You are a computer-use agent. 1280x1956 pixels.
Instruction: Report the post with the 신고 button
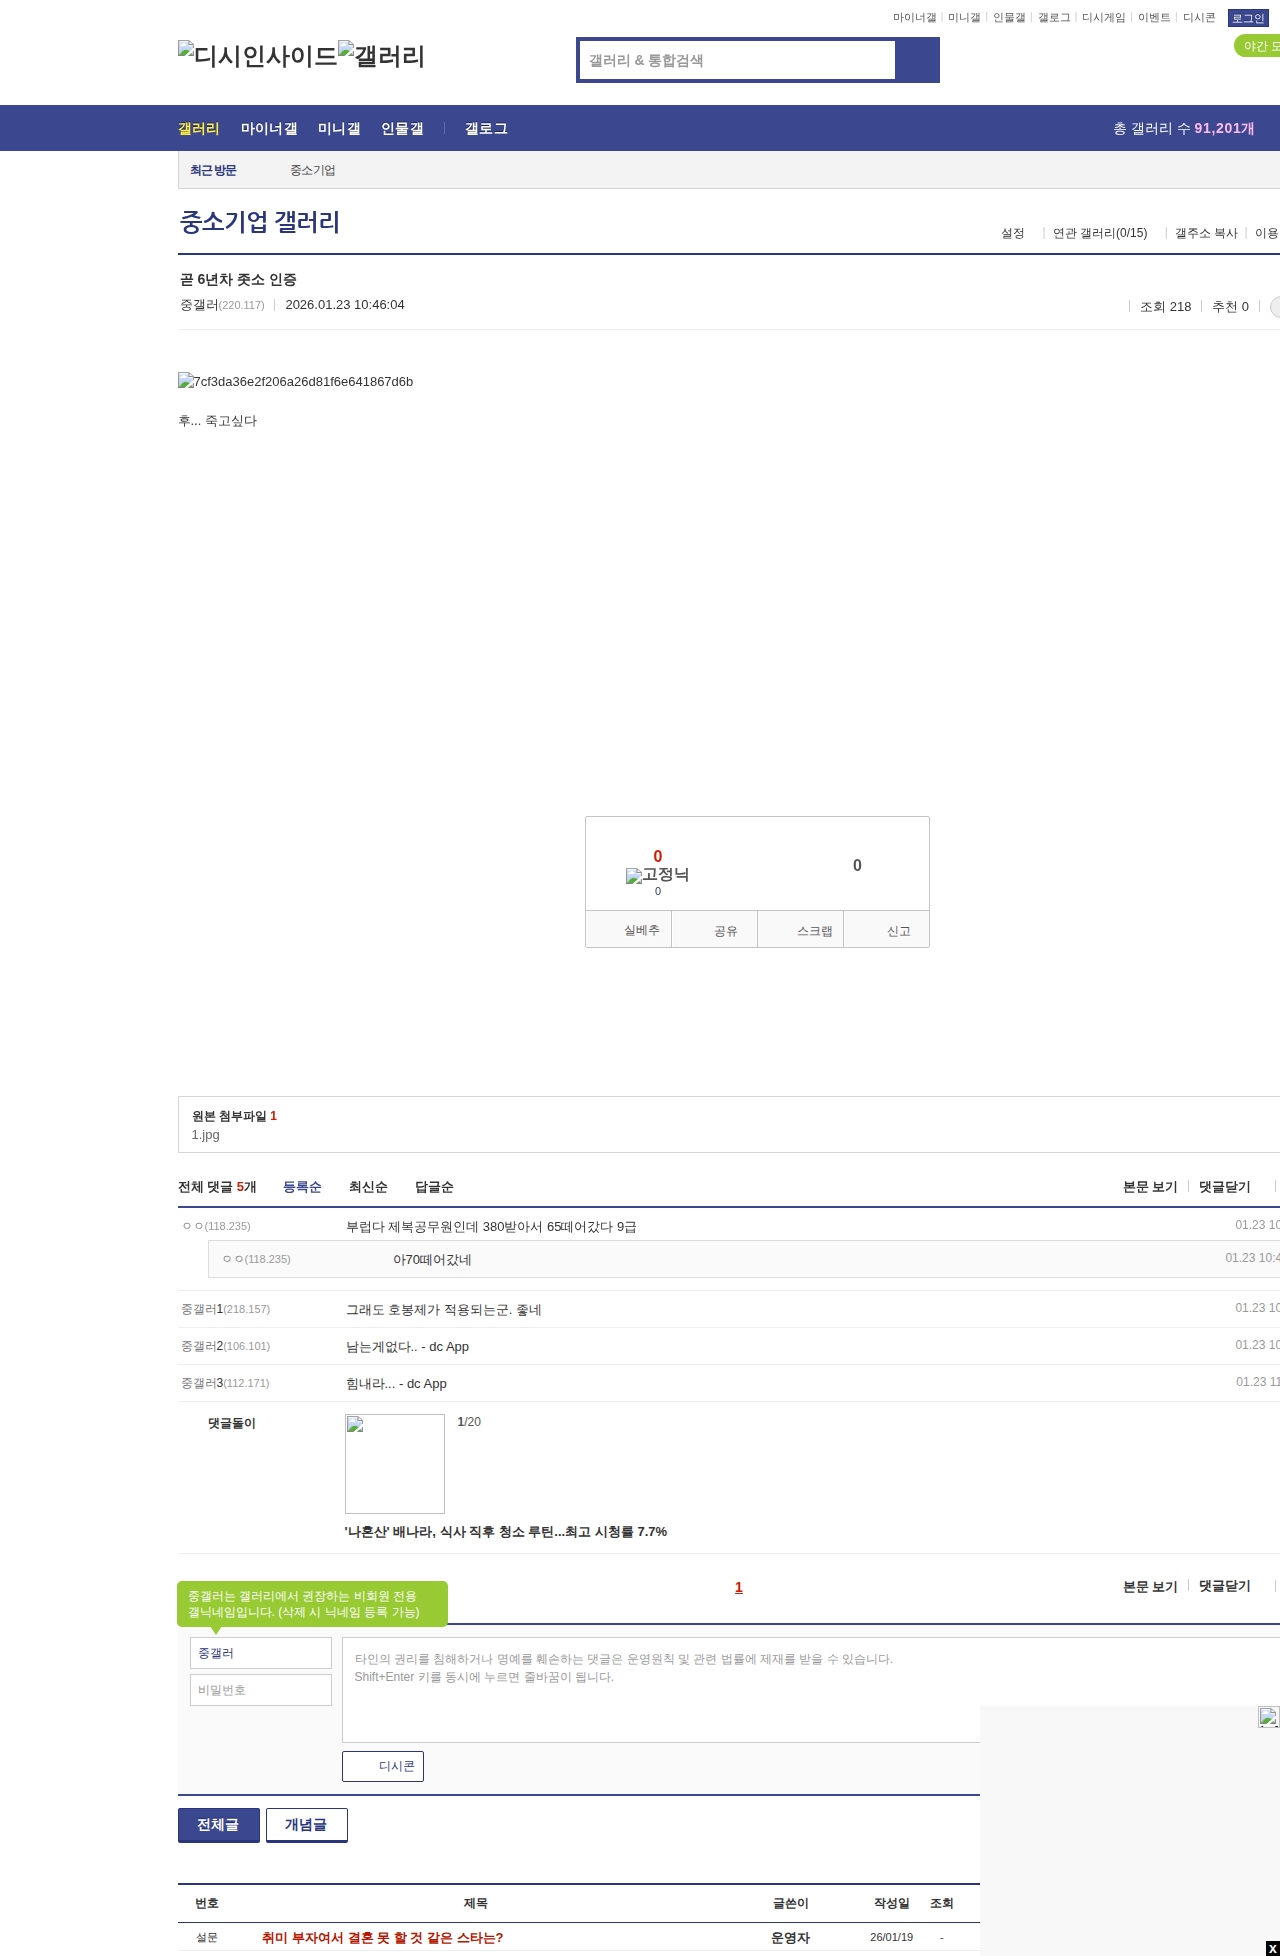click(x=898, y=931)
